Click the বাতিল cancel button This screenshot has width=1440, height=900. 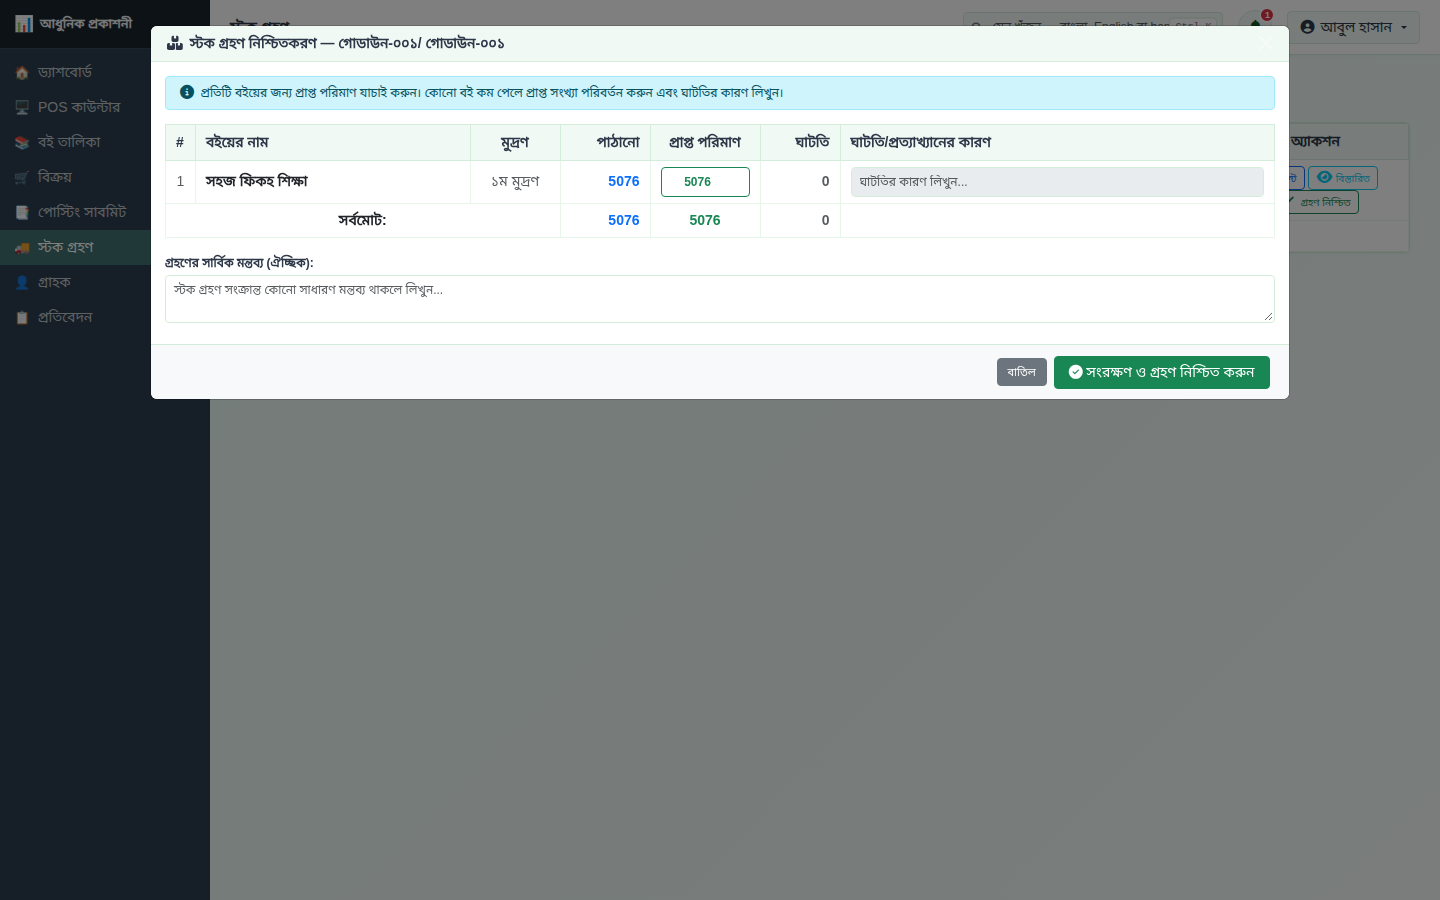tap(1022, 372)
